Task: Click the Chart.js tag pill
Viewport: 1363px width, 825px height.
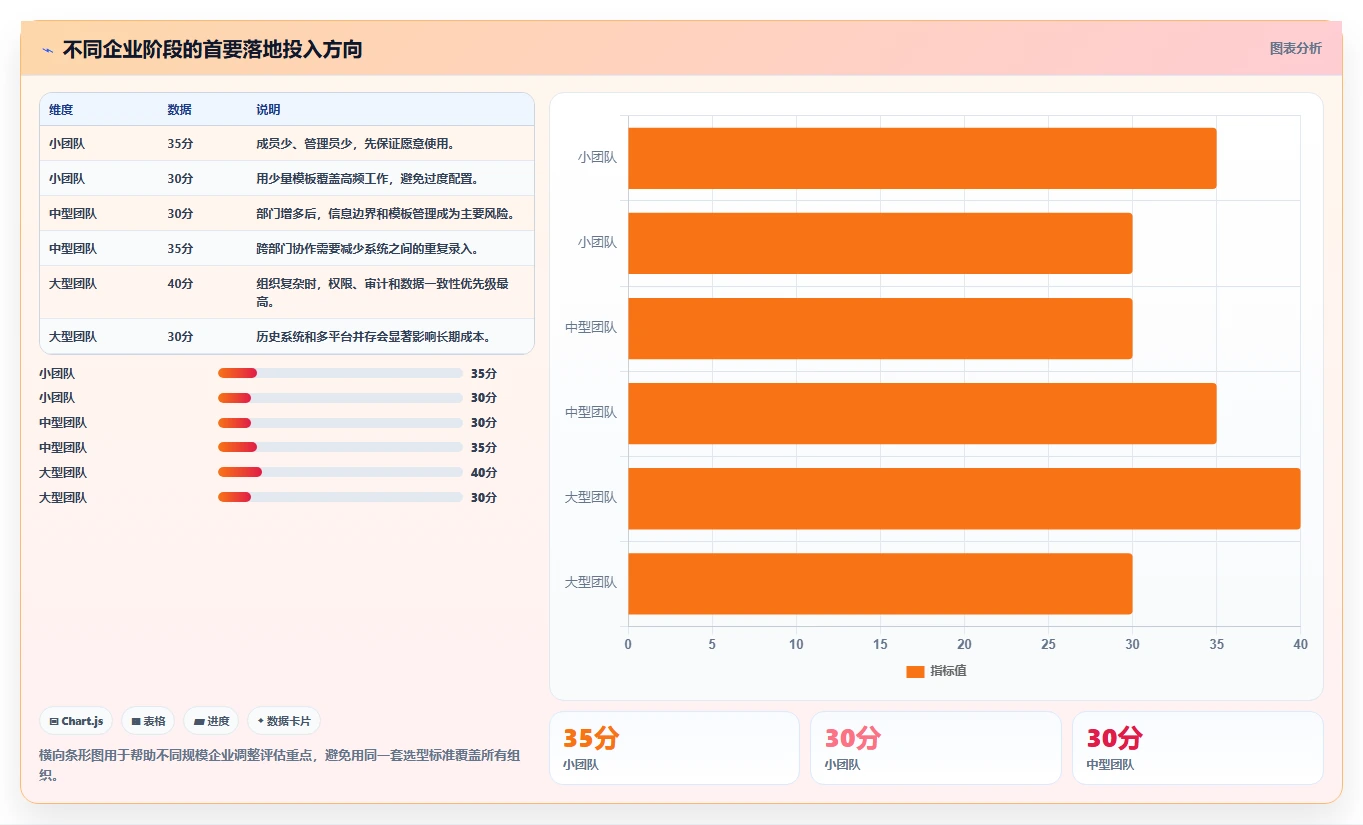Action: (x=76, y=721)
